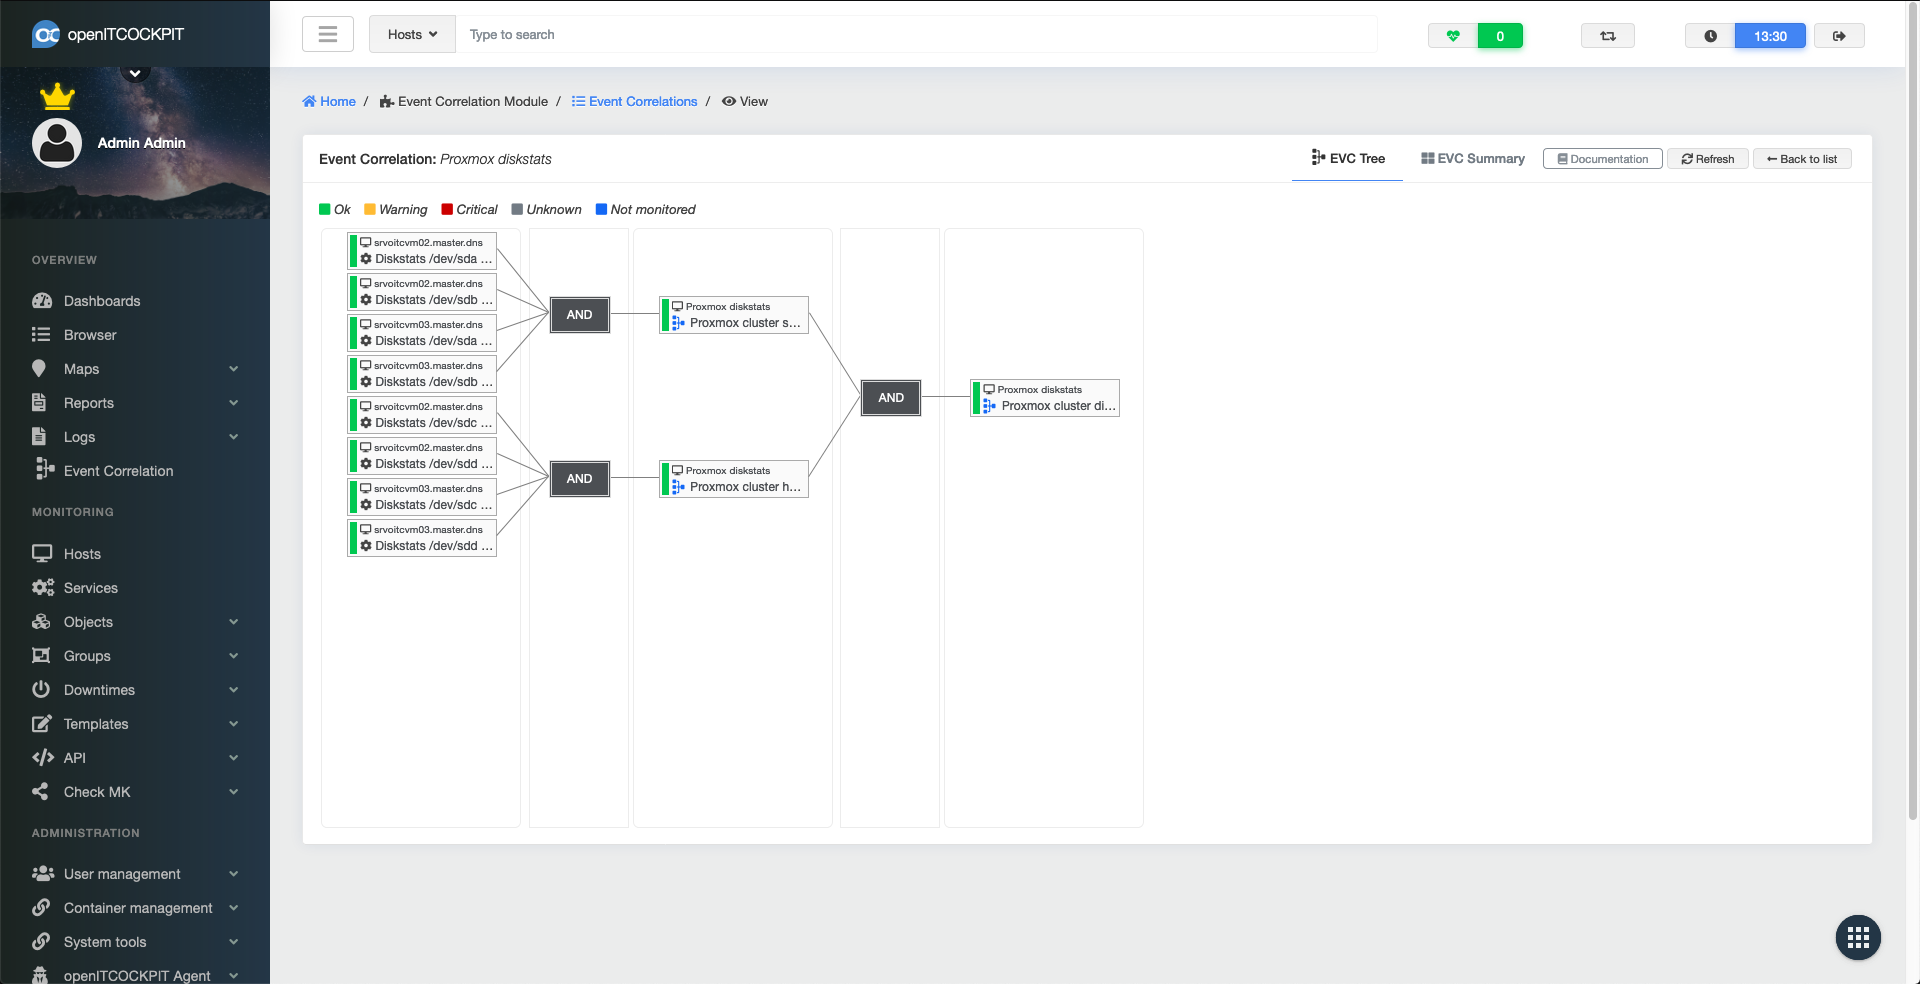Click the Hosts monitor icon
The image size is (1920, 984).
point(42,553)
